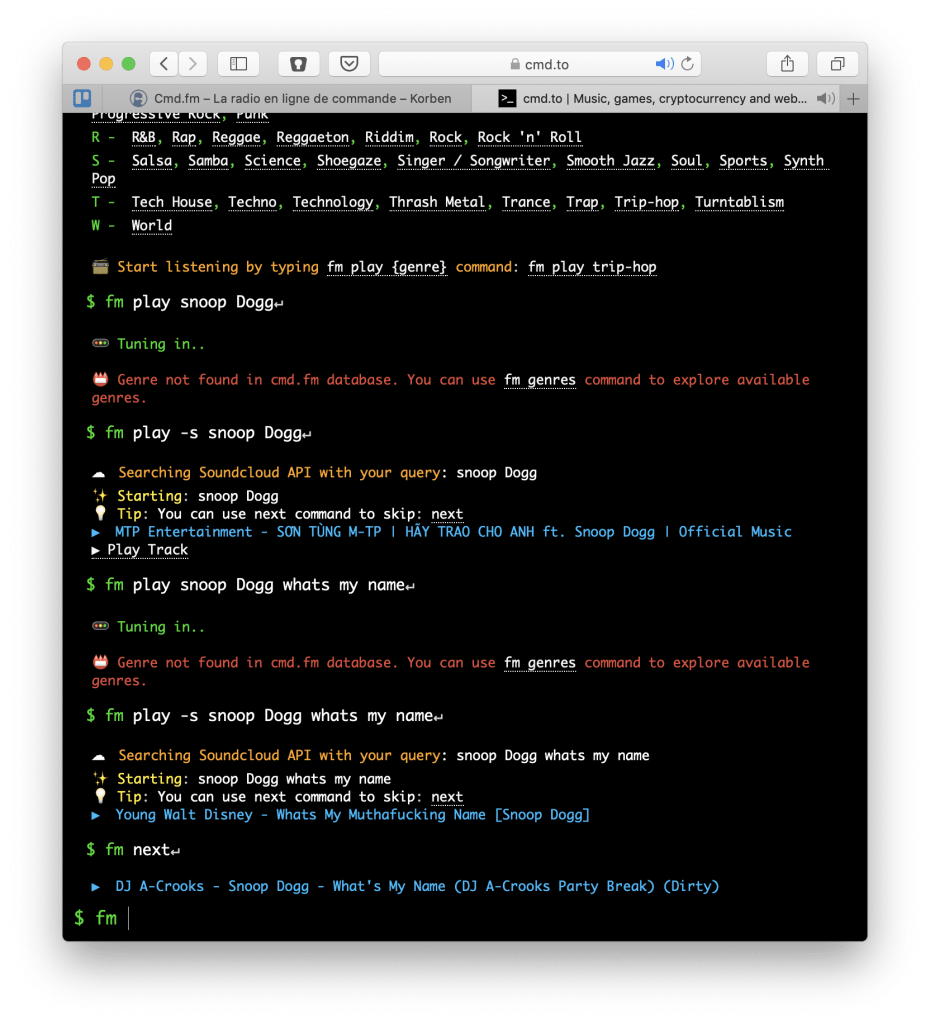Viewport: 930px width, 1024px height.
Task: Open the pinned blue bookmark tab
Action: 82,99
